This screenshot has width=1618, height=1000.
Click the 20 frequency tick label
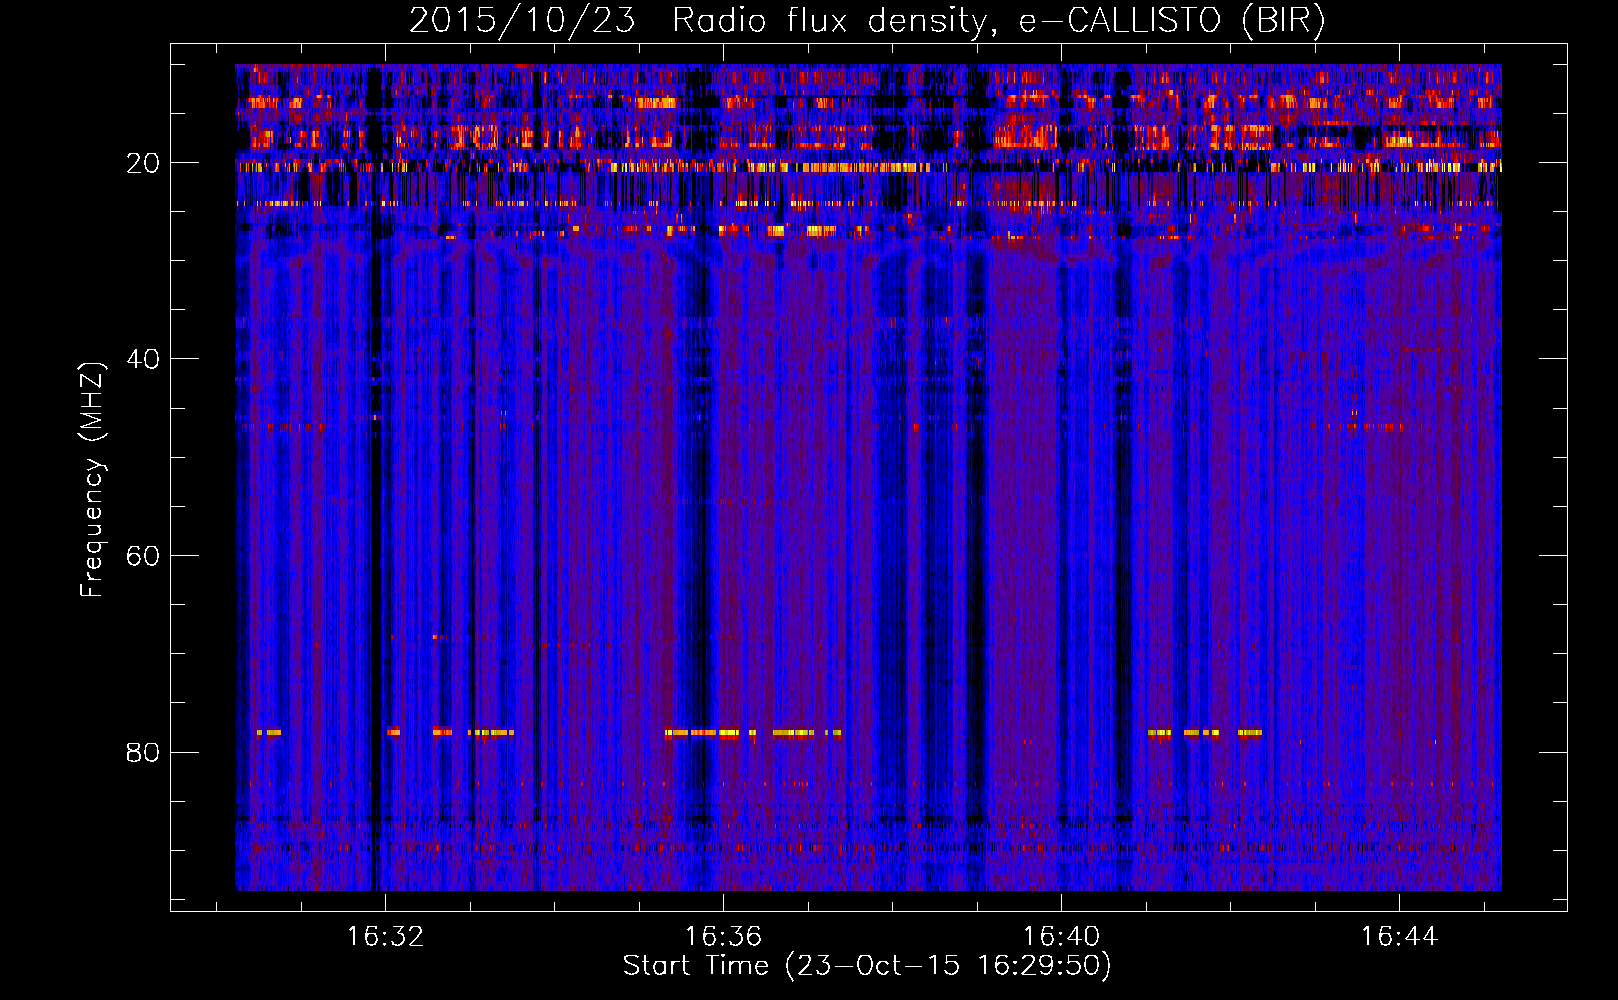pyautogui.click(x=143, y=163)
